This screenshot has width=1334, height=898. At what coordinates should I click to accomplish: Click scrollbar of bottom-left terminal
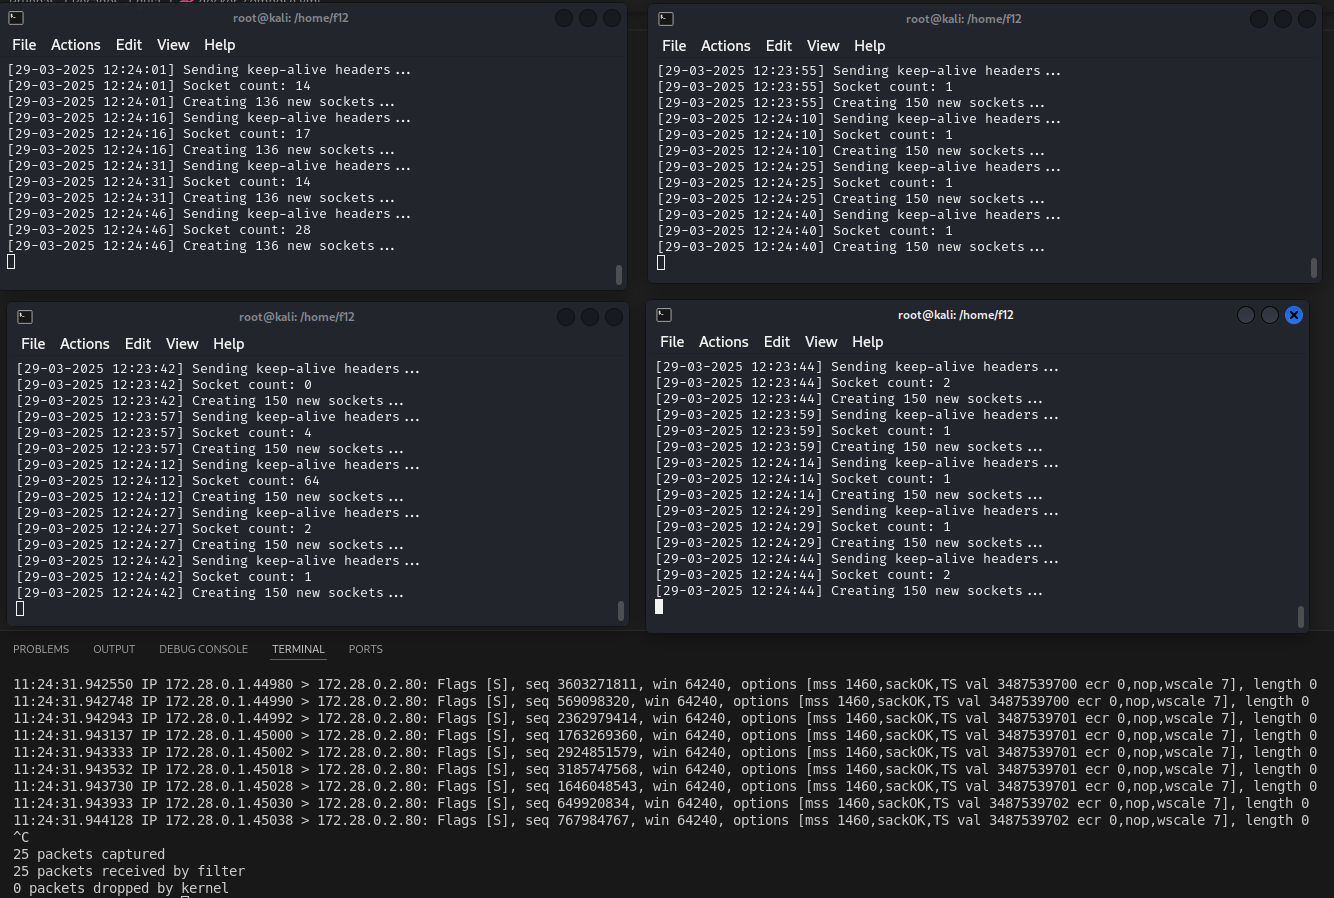(621, 610)
